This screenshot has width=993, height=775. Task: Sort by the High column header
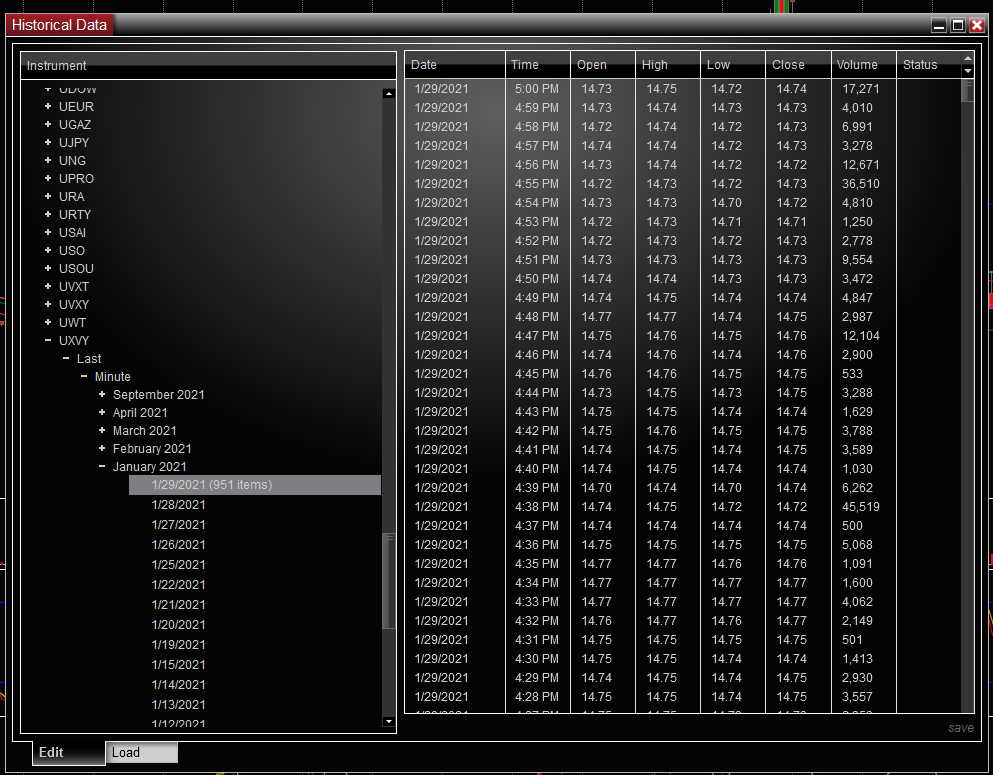668,65
